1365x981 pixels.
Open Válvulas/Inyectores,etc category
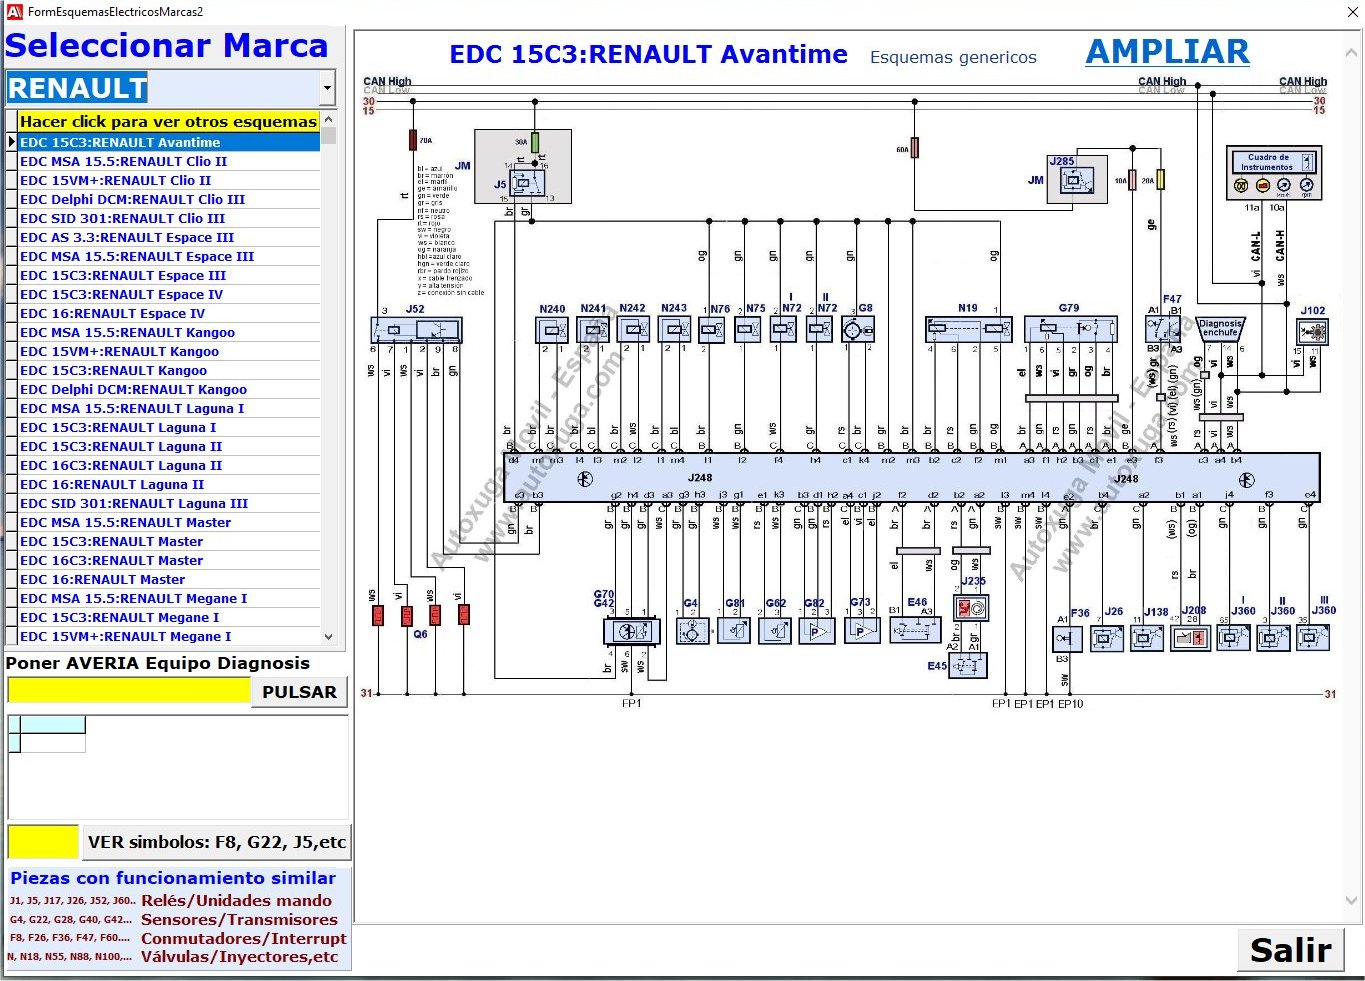239,957
